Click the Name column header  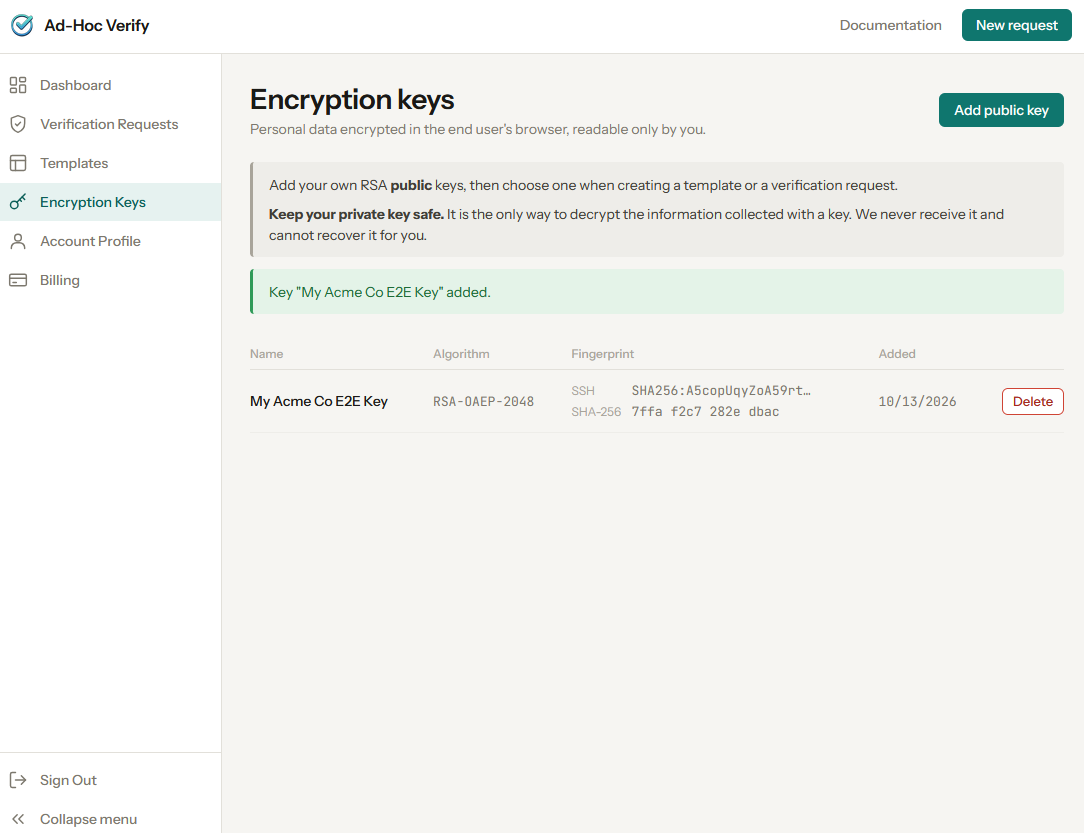[266, 354]
